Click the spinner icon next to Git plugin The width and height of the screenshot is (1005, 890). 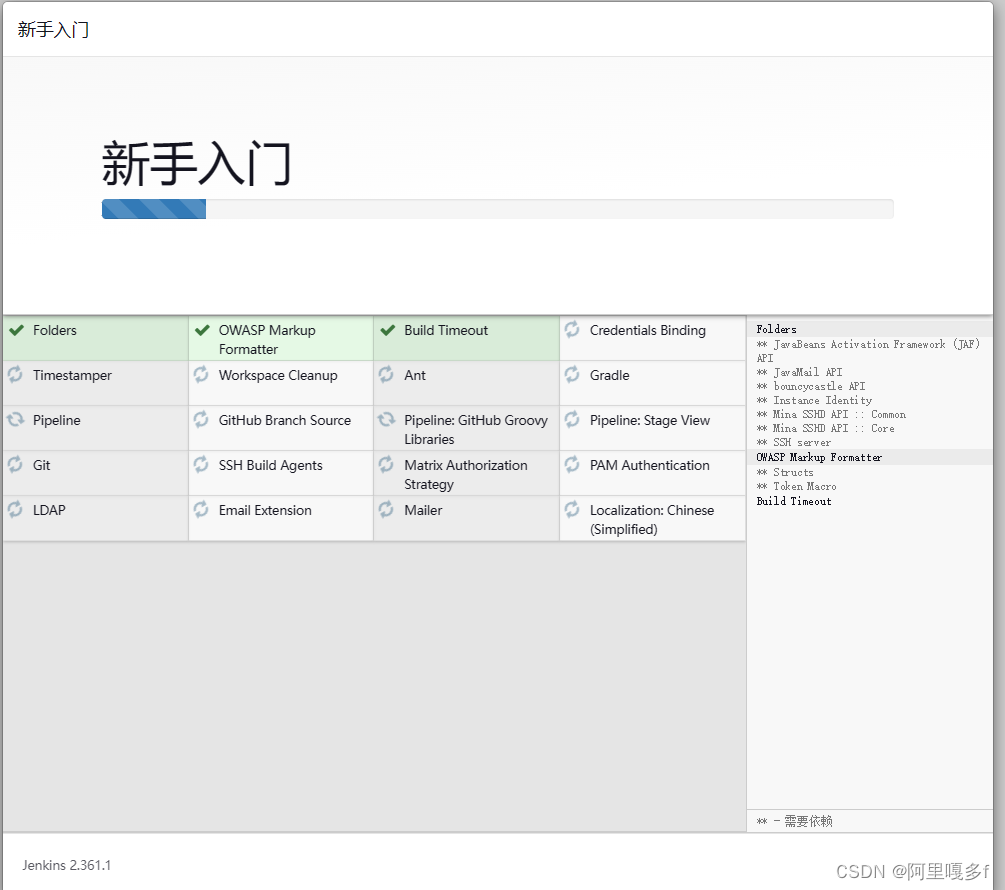pos(17,465)
